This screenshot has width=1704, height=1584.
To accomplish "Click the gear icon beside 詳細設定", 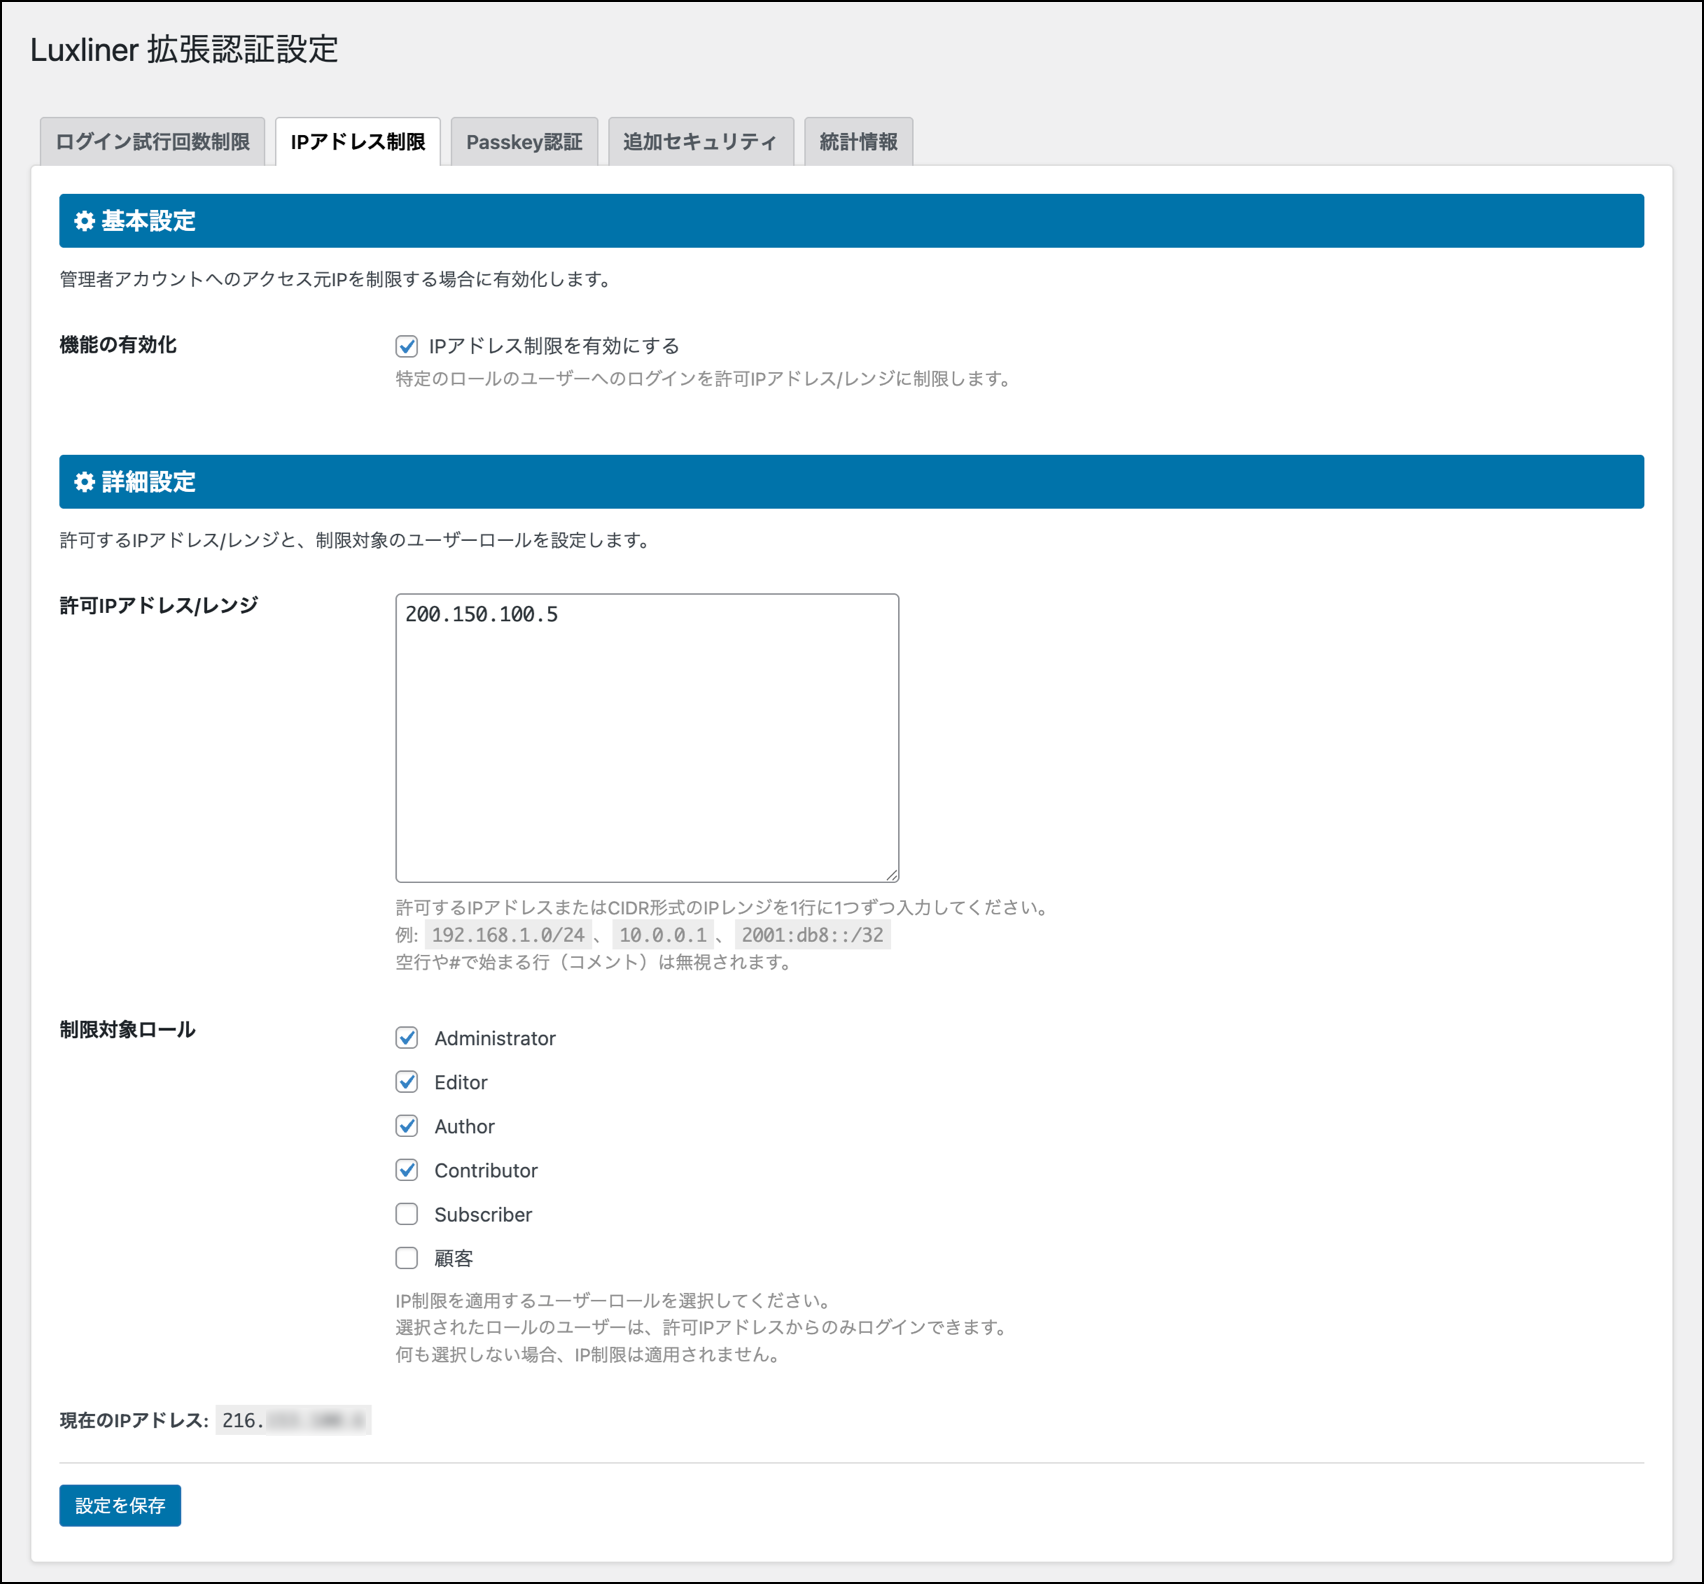I will (x=85, y=482).
